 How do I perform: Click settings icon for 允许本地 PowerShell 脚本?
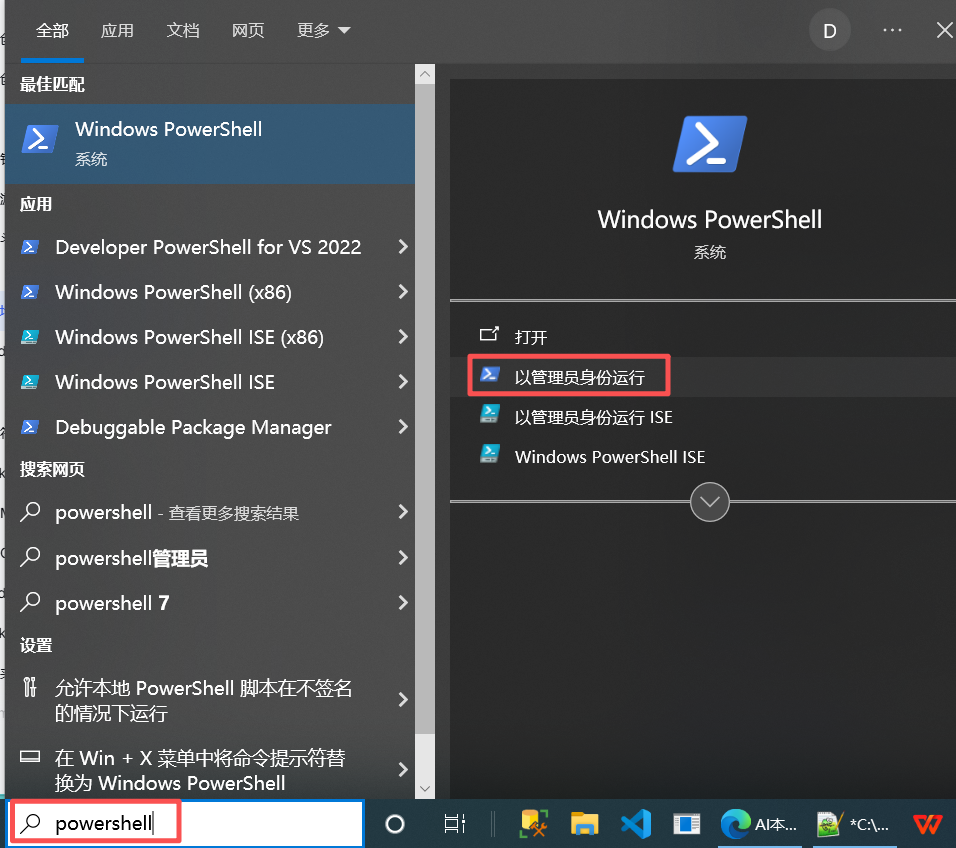click(x=30, y=688)
